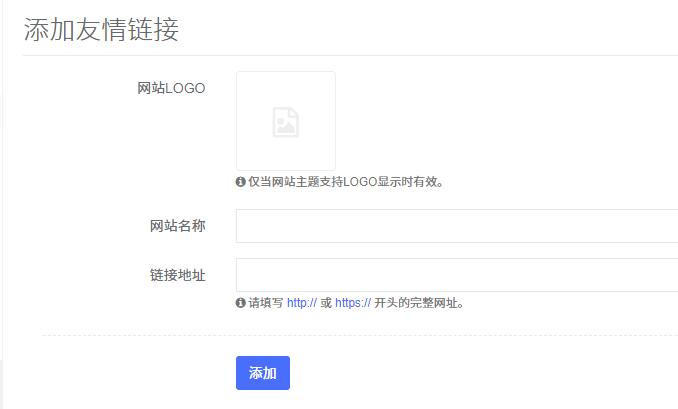Click the word LOGO in the hint text
678x409 pixels.
pos(359,182)
